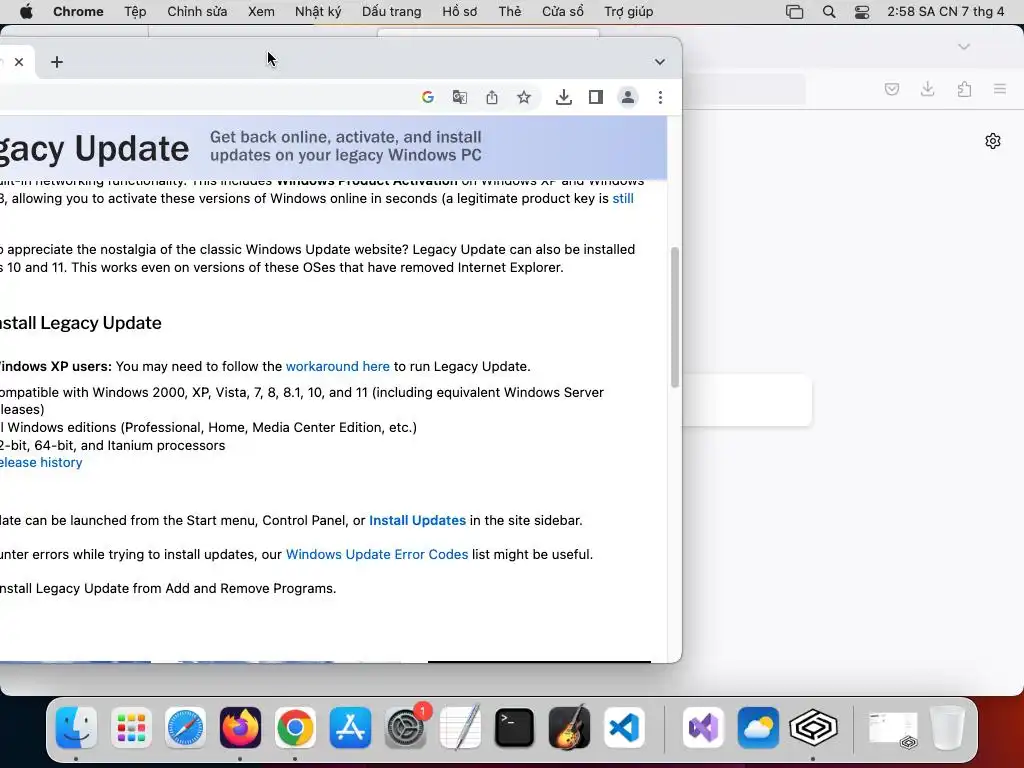The height and width of the screenshot is (768, 1024).
Task: Open extensions puzzle icon in Firefox window
Action: tap(964, 89)
